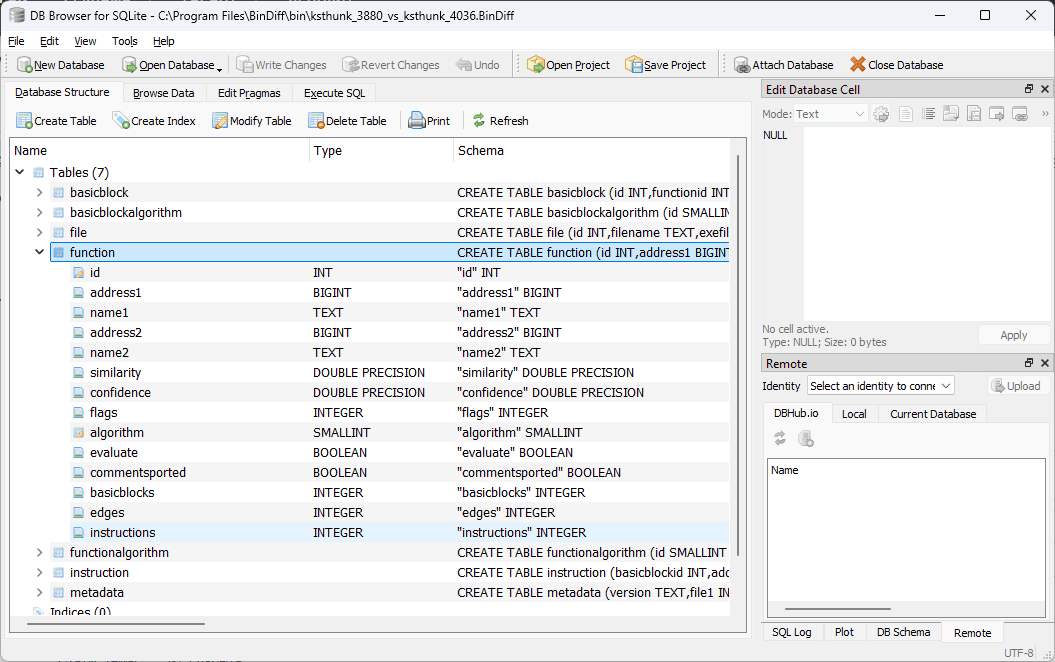Click the Delete Table icon
The width and height of the screenshot is (1055, 662).
coord(316,121)
